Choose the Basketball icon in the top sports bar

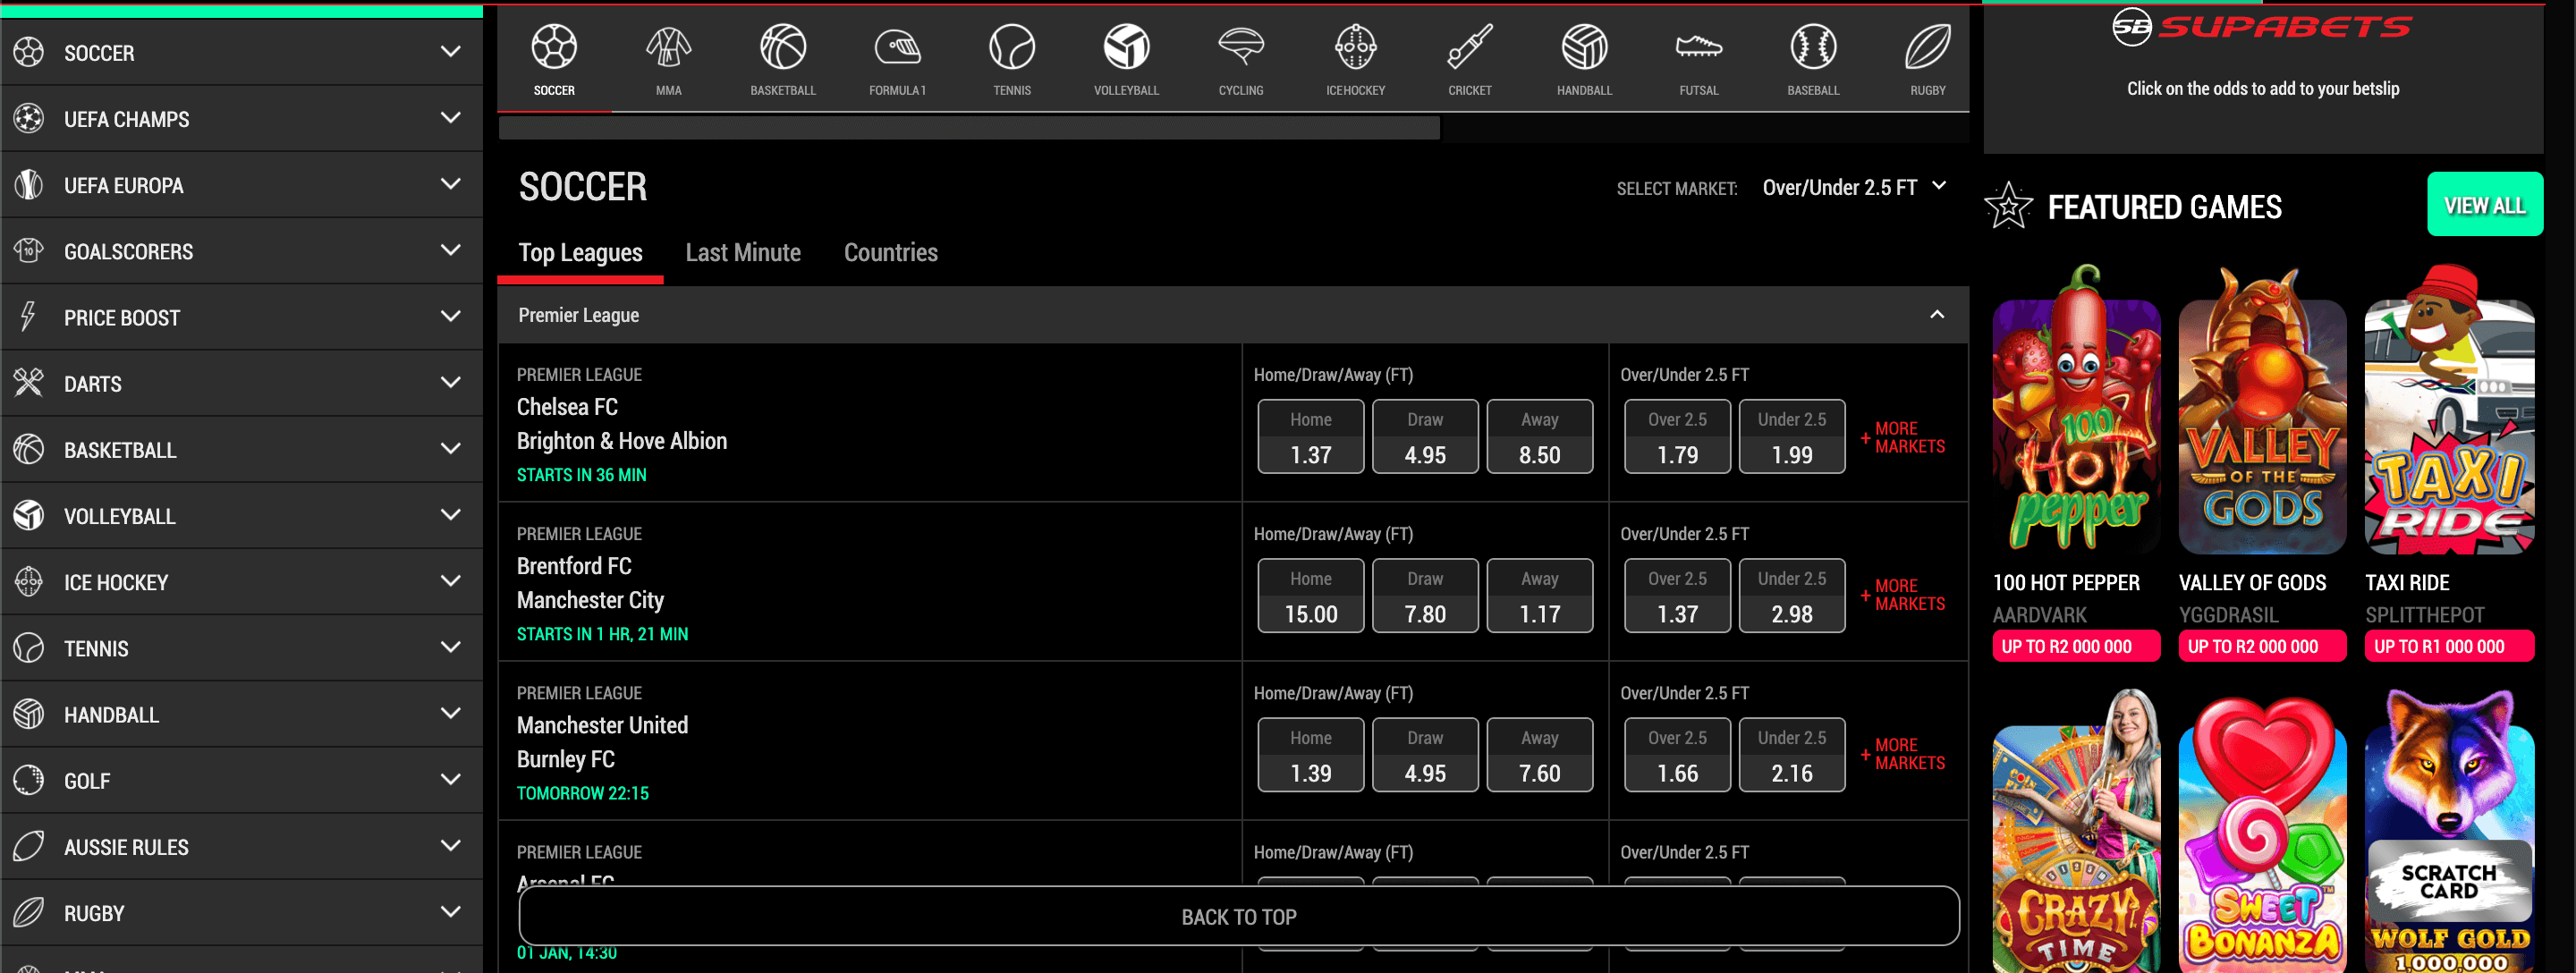point(783,47)
